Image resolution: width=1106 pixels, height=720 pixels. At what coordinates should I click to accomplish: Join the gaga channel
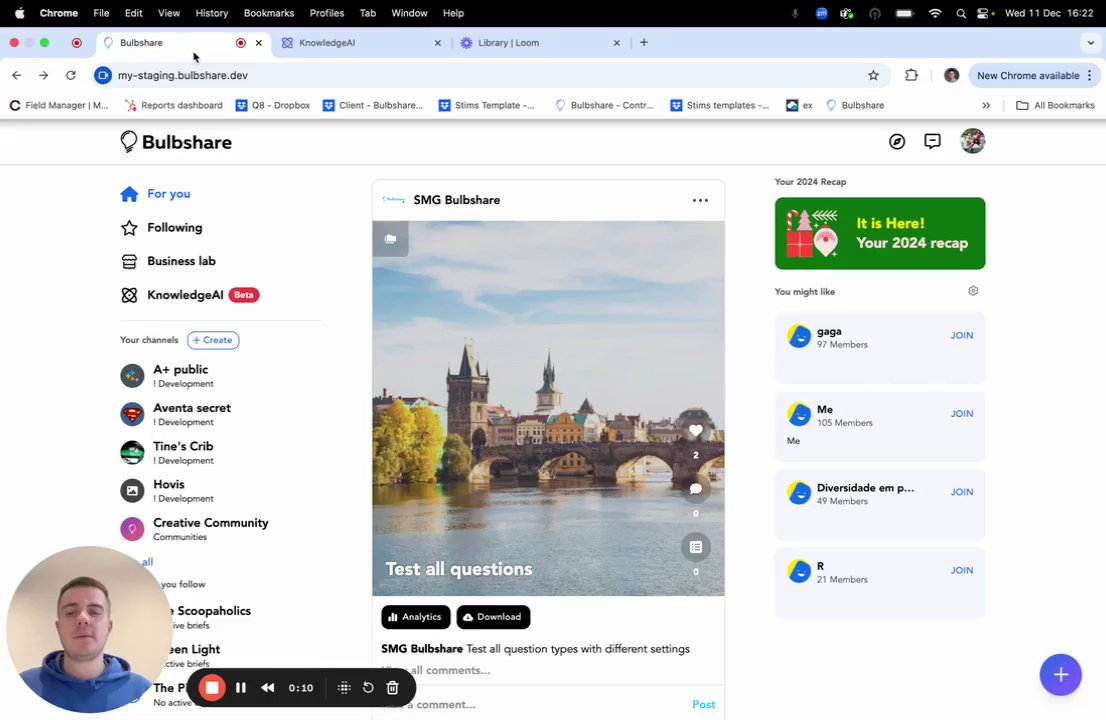(961, 336)
